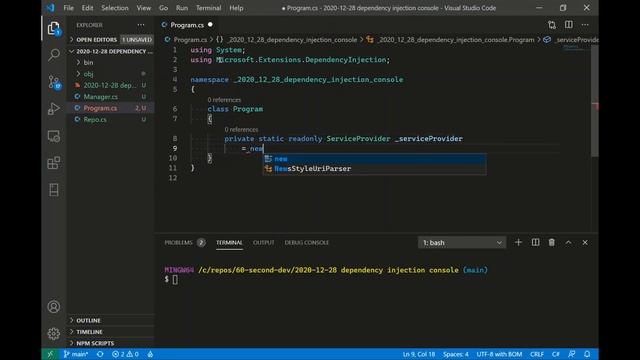Change language mode via C#
This screenshot has height=360, width=640.
point(556,354)
